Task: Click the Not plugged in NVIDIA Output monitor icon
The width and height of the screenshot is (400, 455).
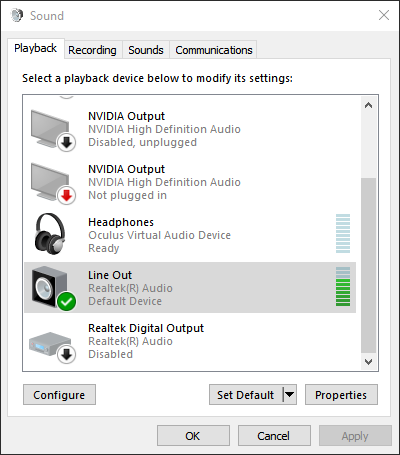Action: coord(53,184)
